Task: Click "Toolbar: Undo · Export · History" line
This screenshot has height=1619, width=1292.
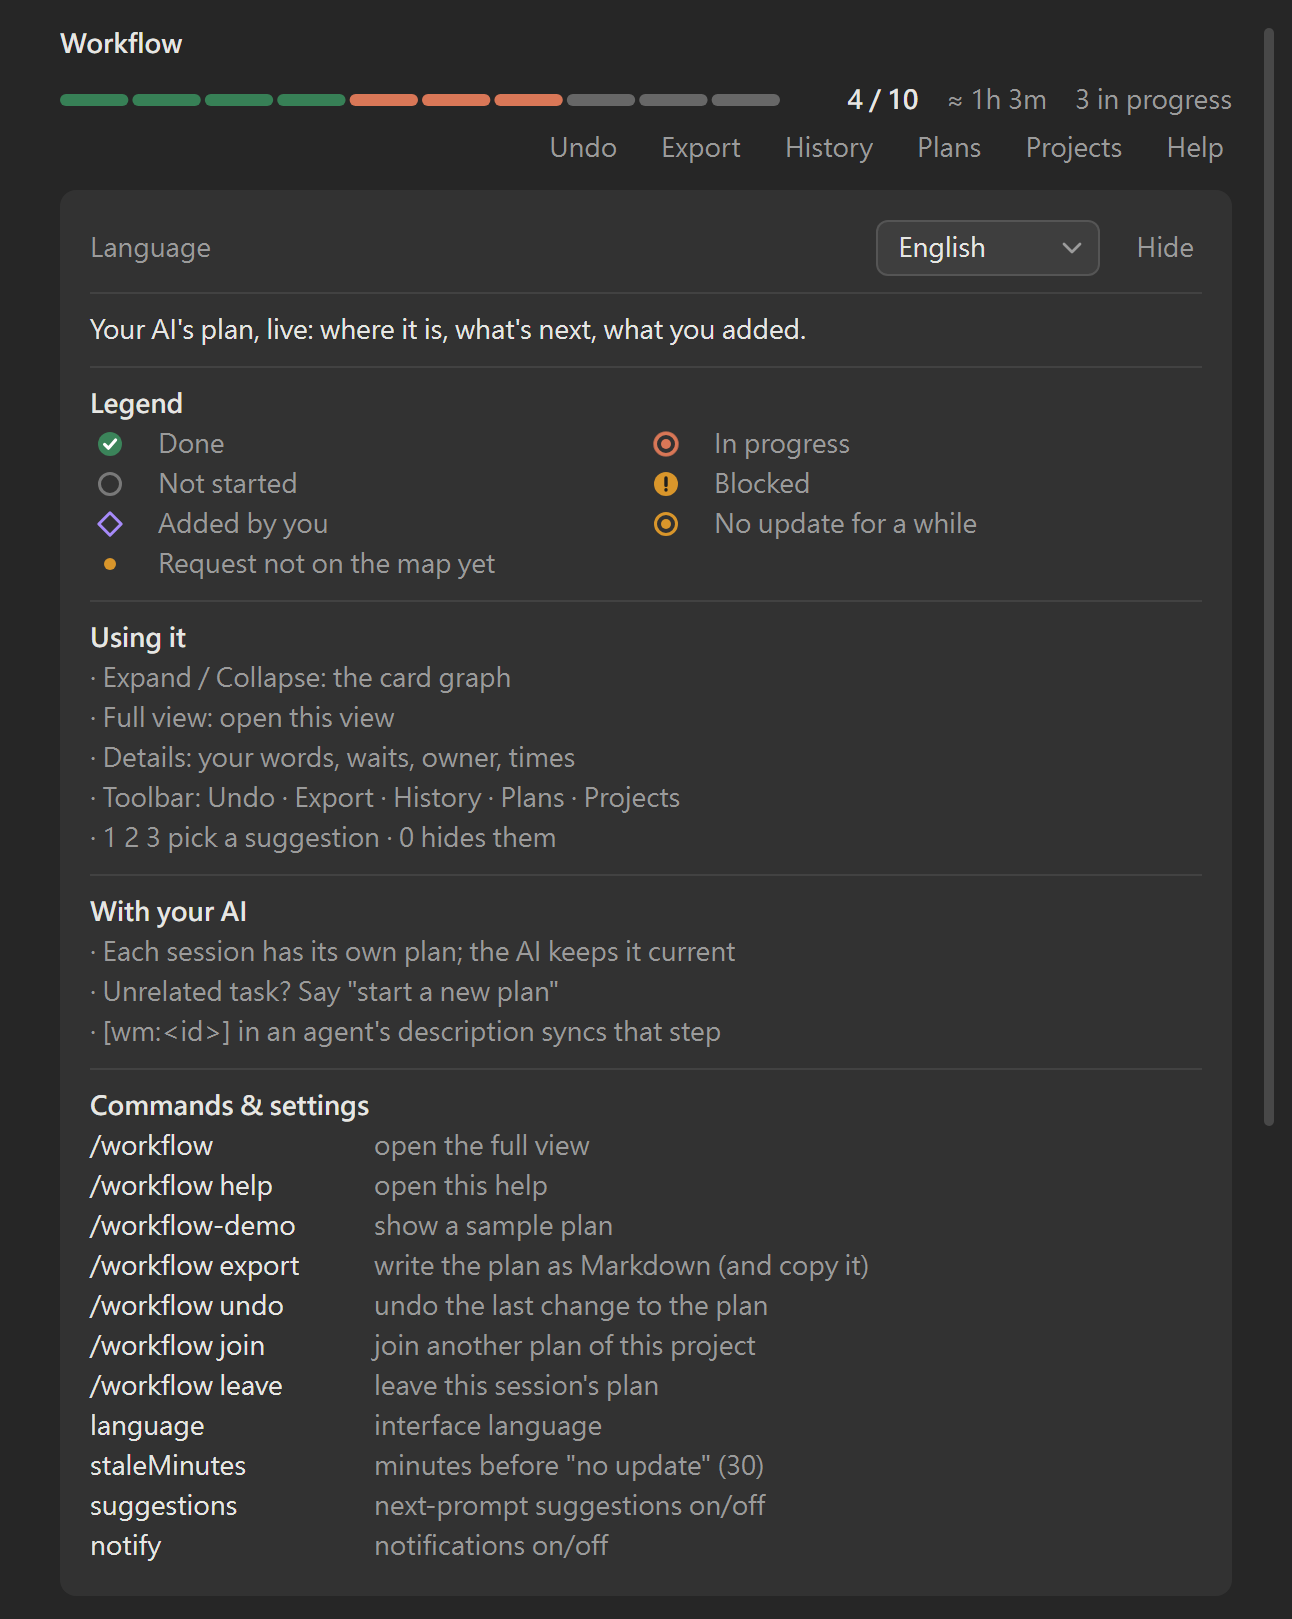Action: click(x=386, y=798)
